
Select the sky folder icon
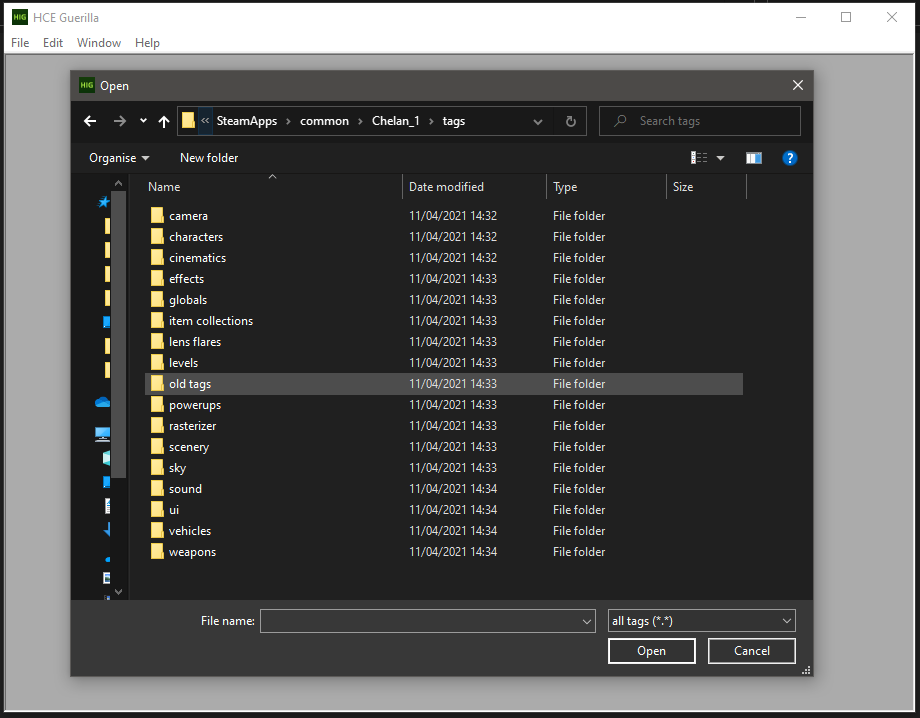pyautogui.click(x=157, y=468)
